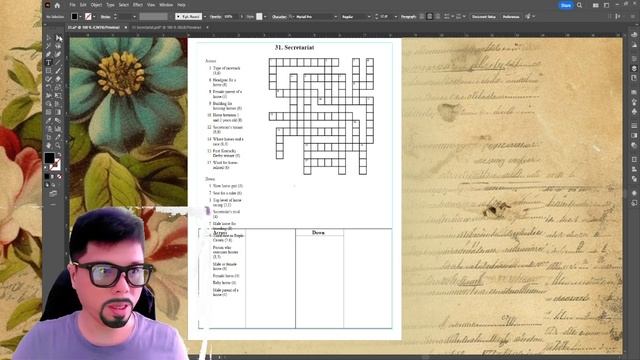640x360 pixels.
Task: Close the first document tab
Action: pyautogui.click(x=126, y=27)
